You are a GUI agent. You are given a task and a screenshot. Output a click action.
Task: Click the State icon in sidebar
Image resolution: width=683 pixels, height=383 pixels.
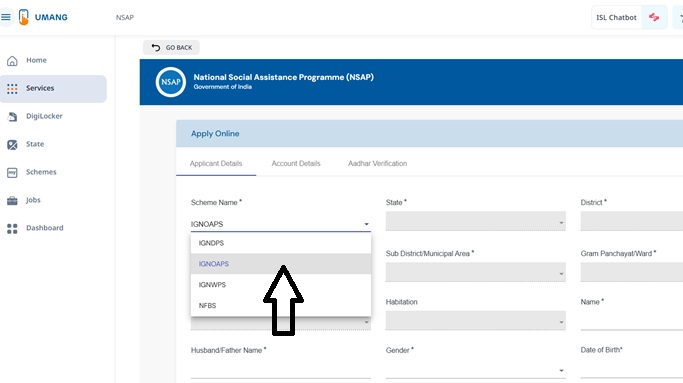pyautogui.click(x=12, y=145)
